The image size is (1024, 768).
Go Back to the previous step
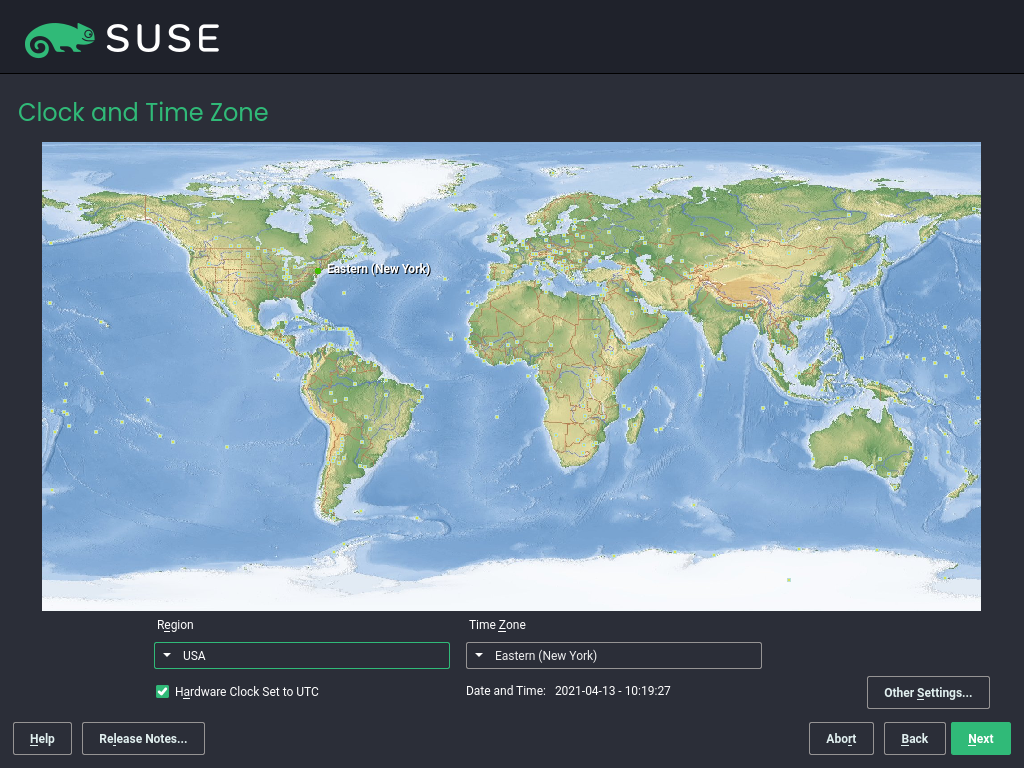(x=914, y=739)
